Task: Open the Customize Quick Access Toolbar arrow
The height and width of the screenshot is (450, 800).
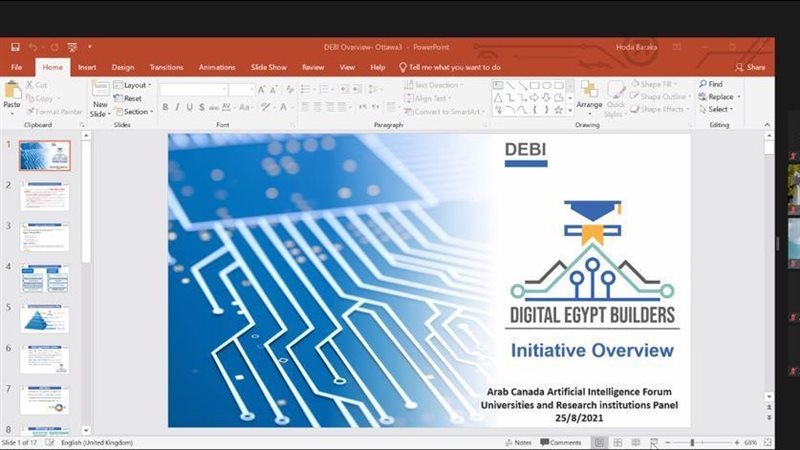Action: 90,47
